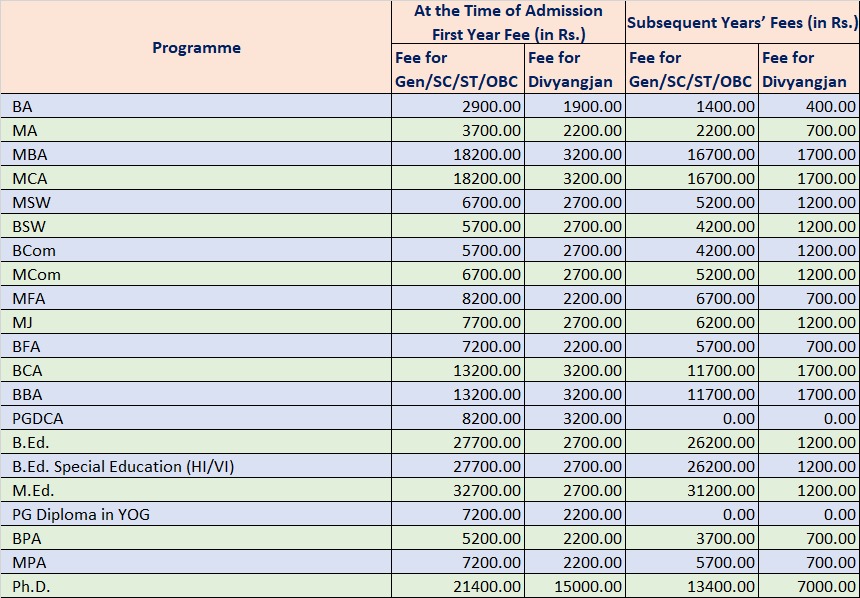Click BPA subsequent fee 3700.00

click(x=692, y=538)
